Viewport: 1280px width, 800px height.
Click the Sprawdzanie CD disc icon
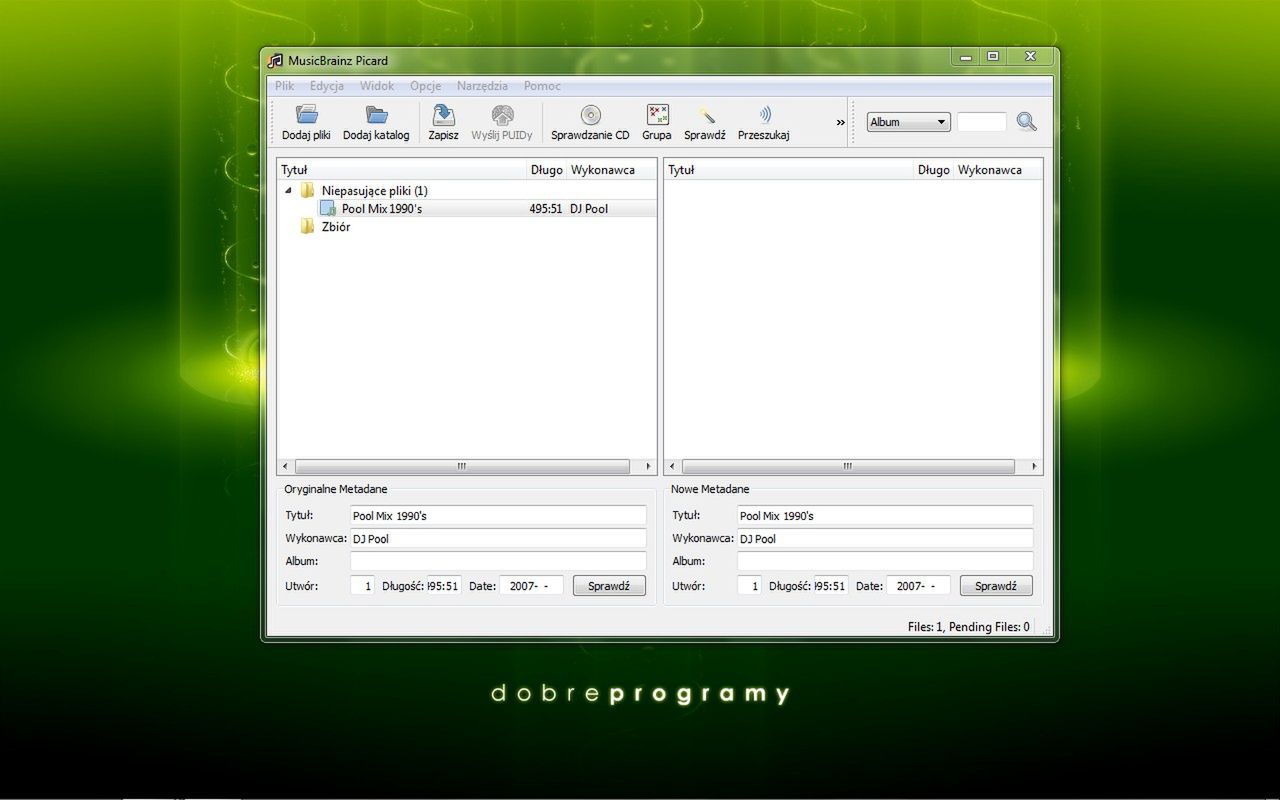click(590, 115)
